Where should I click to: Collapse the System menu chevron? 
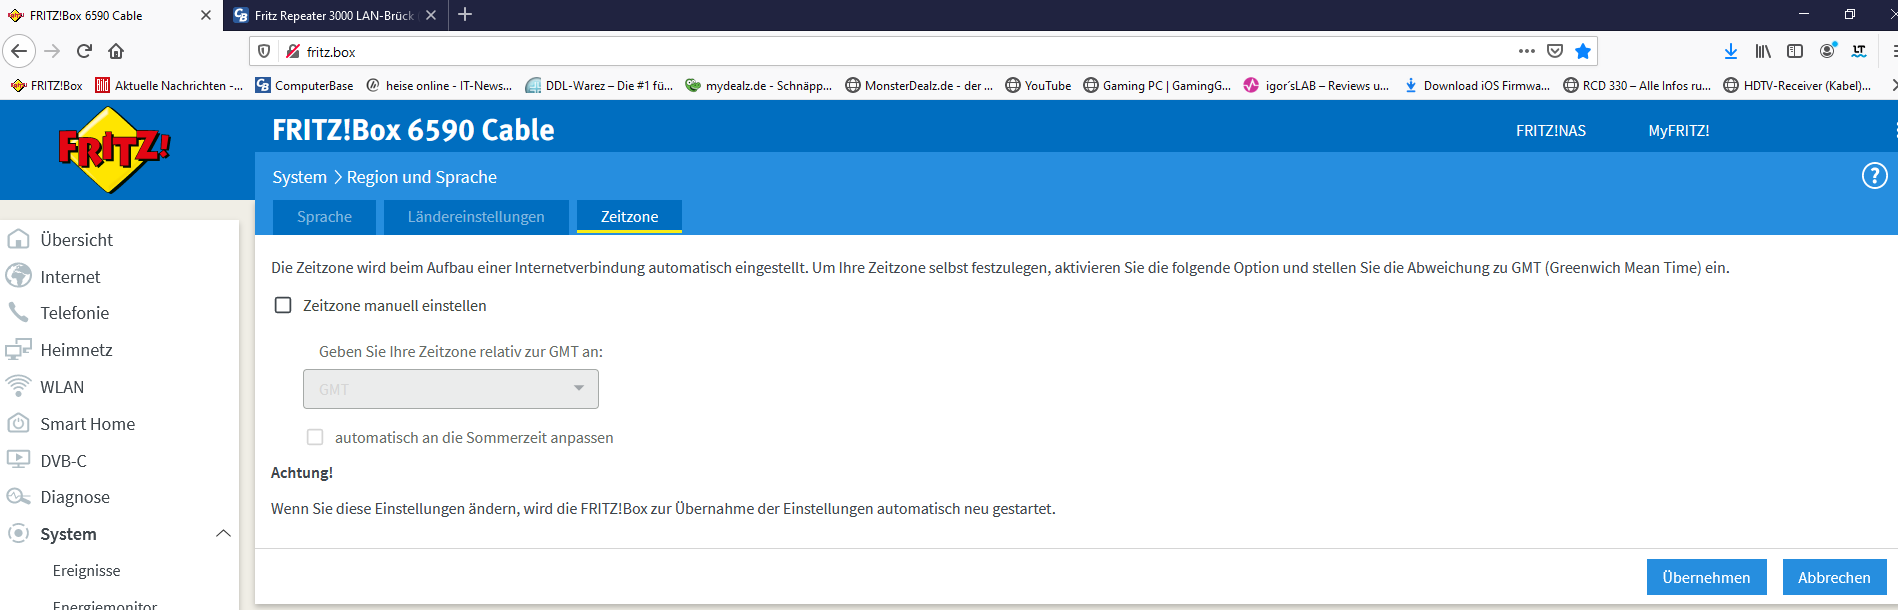pyautogui.click(x=223, y=534)
